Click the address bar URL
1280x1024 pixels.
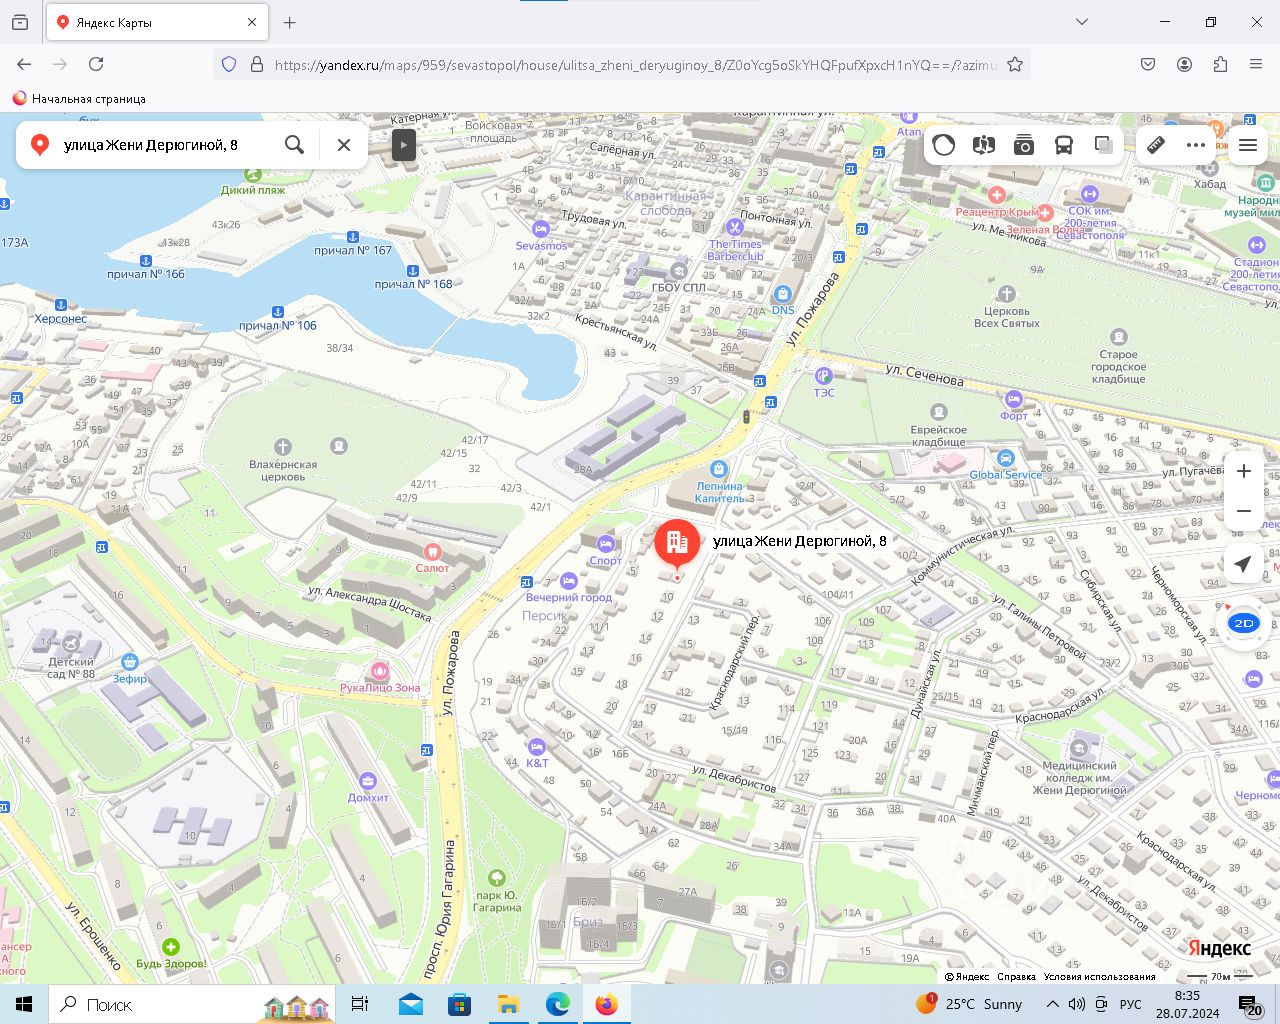[635, 65]
